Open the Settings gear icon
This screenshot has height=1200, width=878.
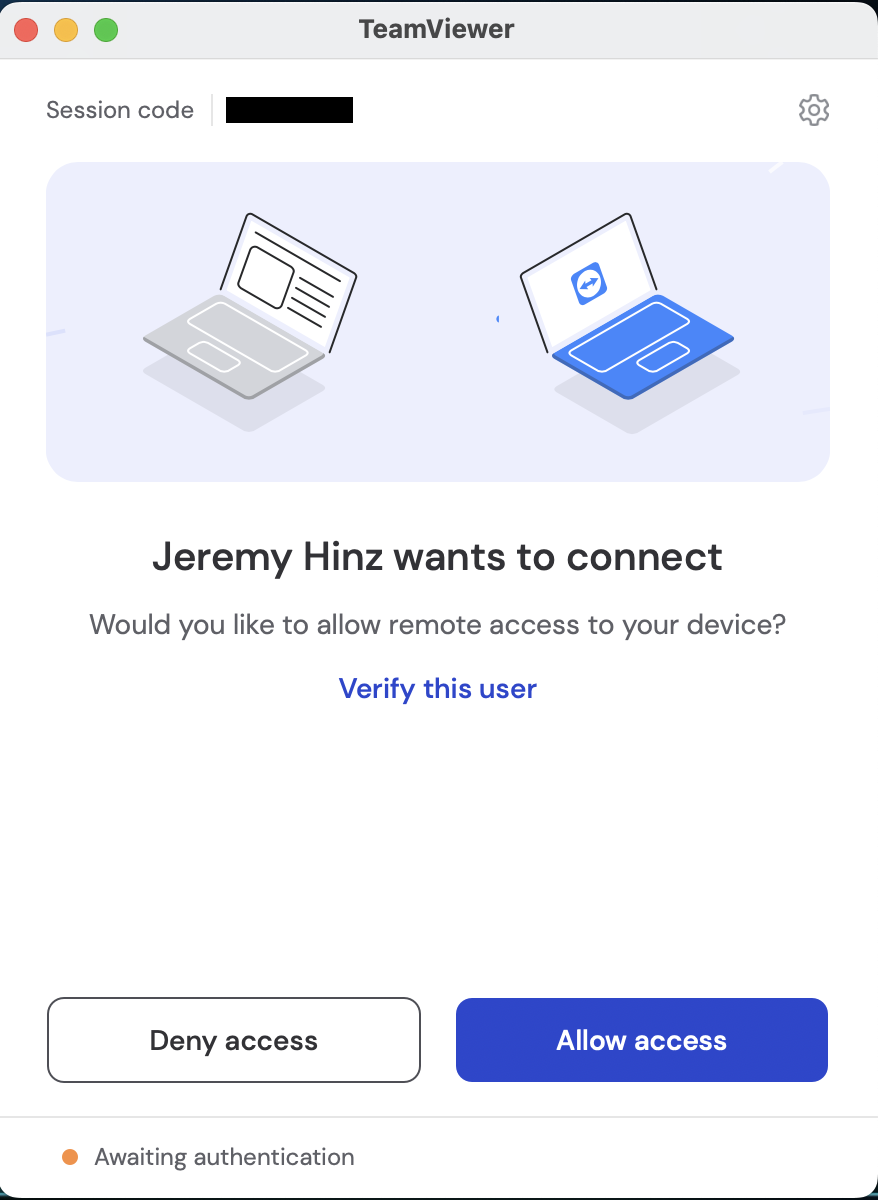(x=813, y=110)
